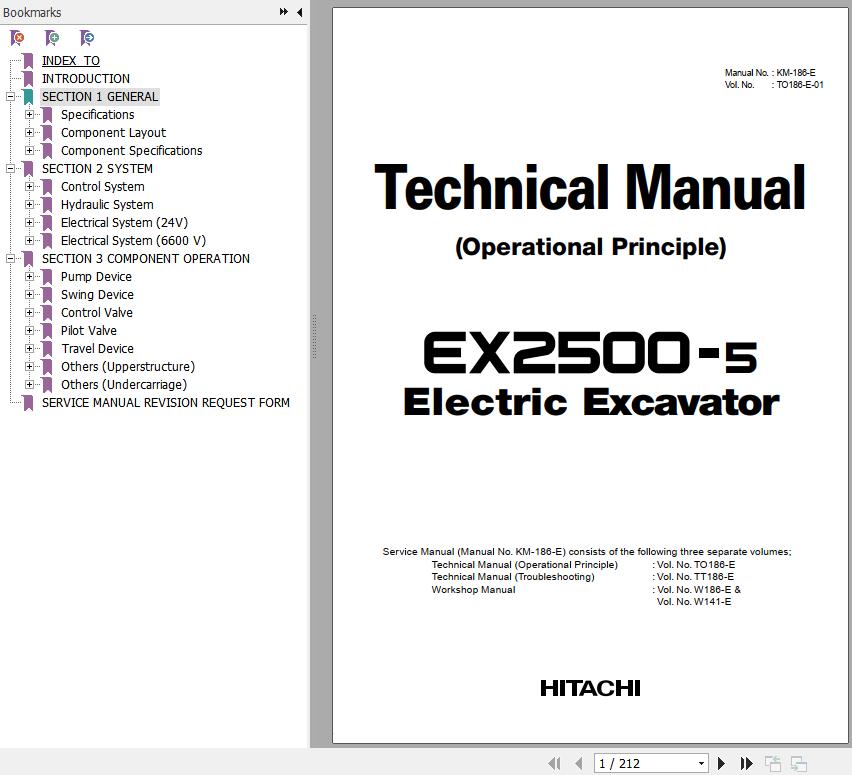Jump to the last page
This screenshot has width=852, height=775.
[747, 764]
